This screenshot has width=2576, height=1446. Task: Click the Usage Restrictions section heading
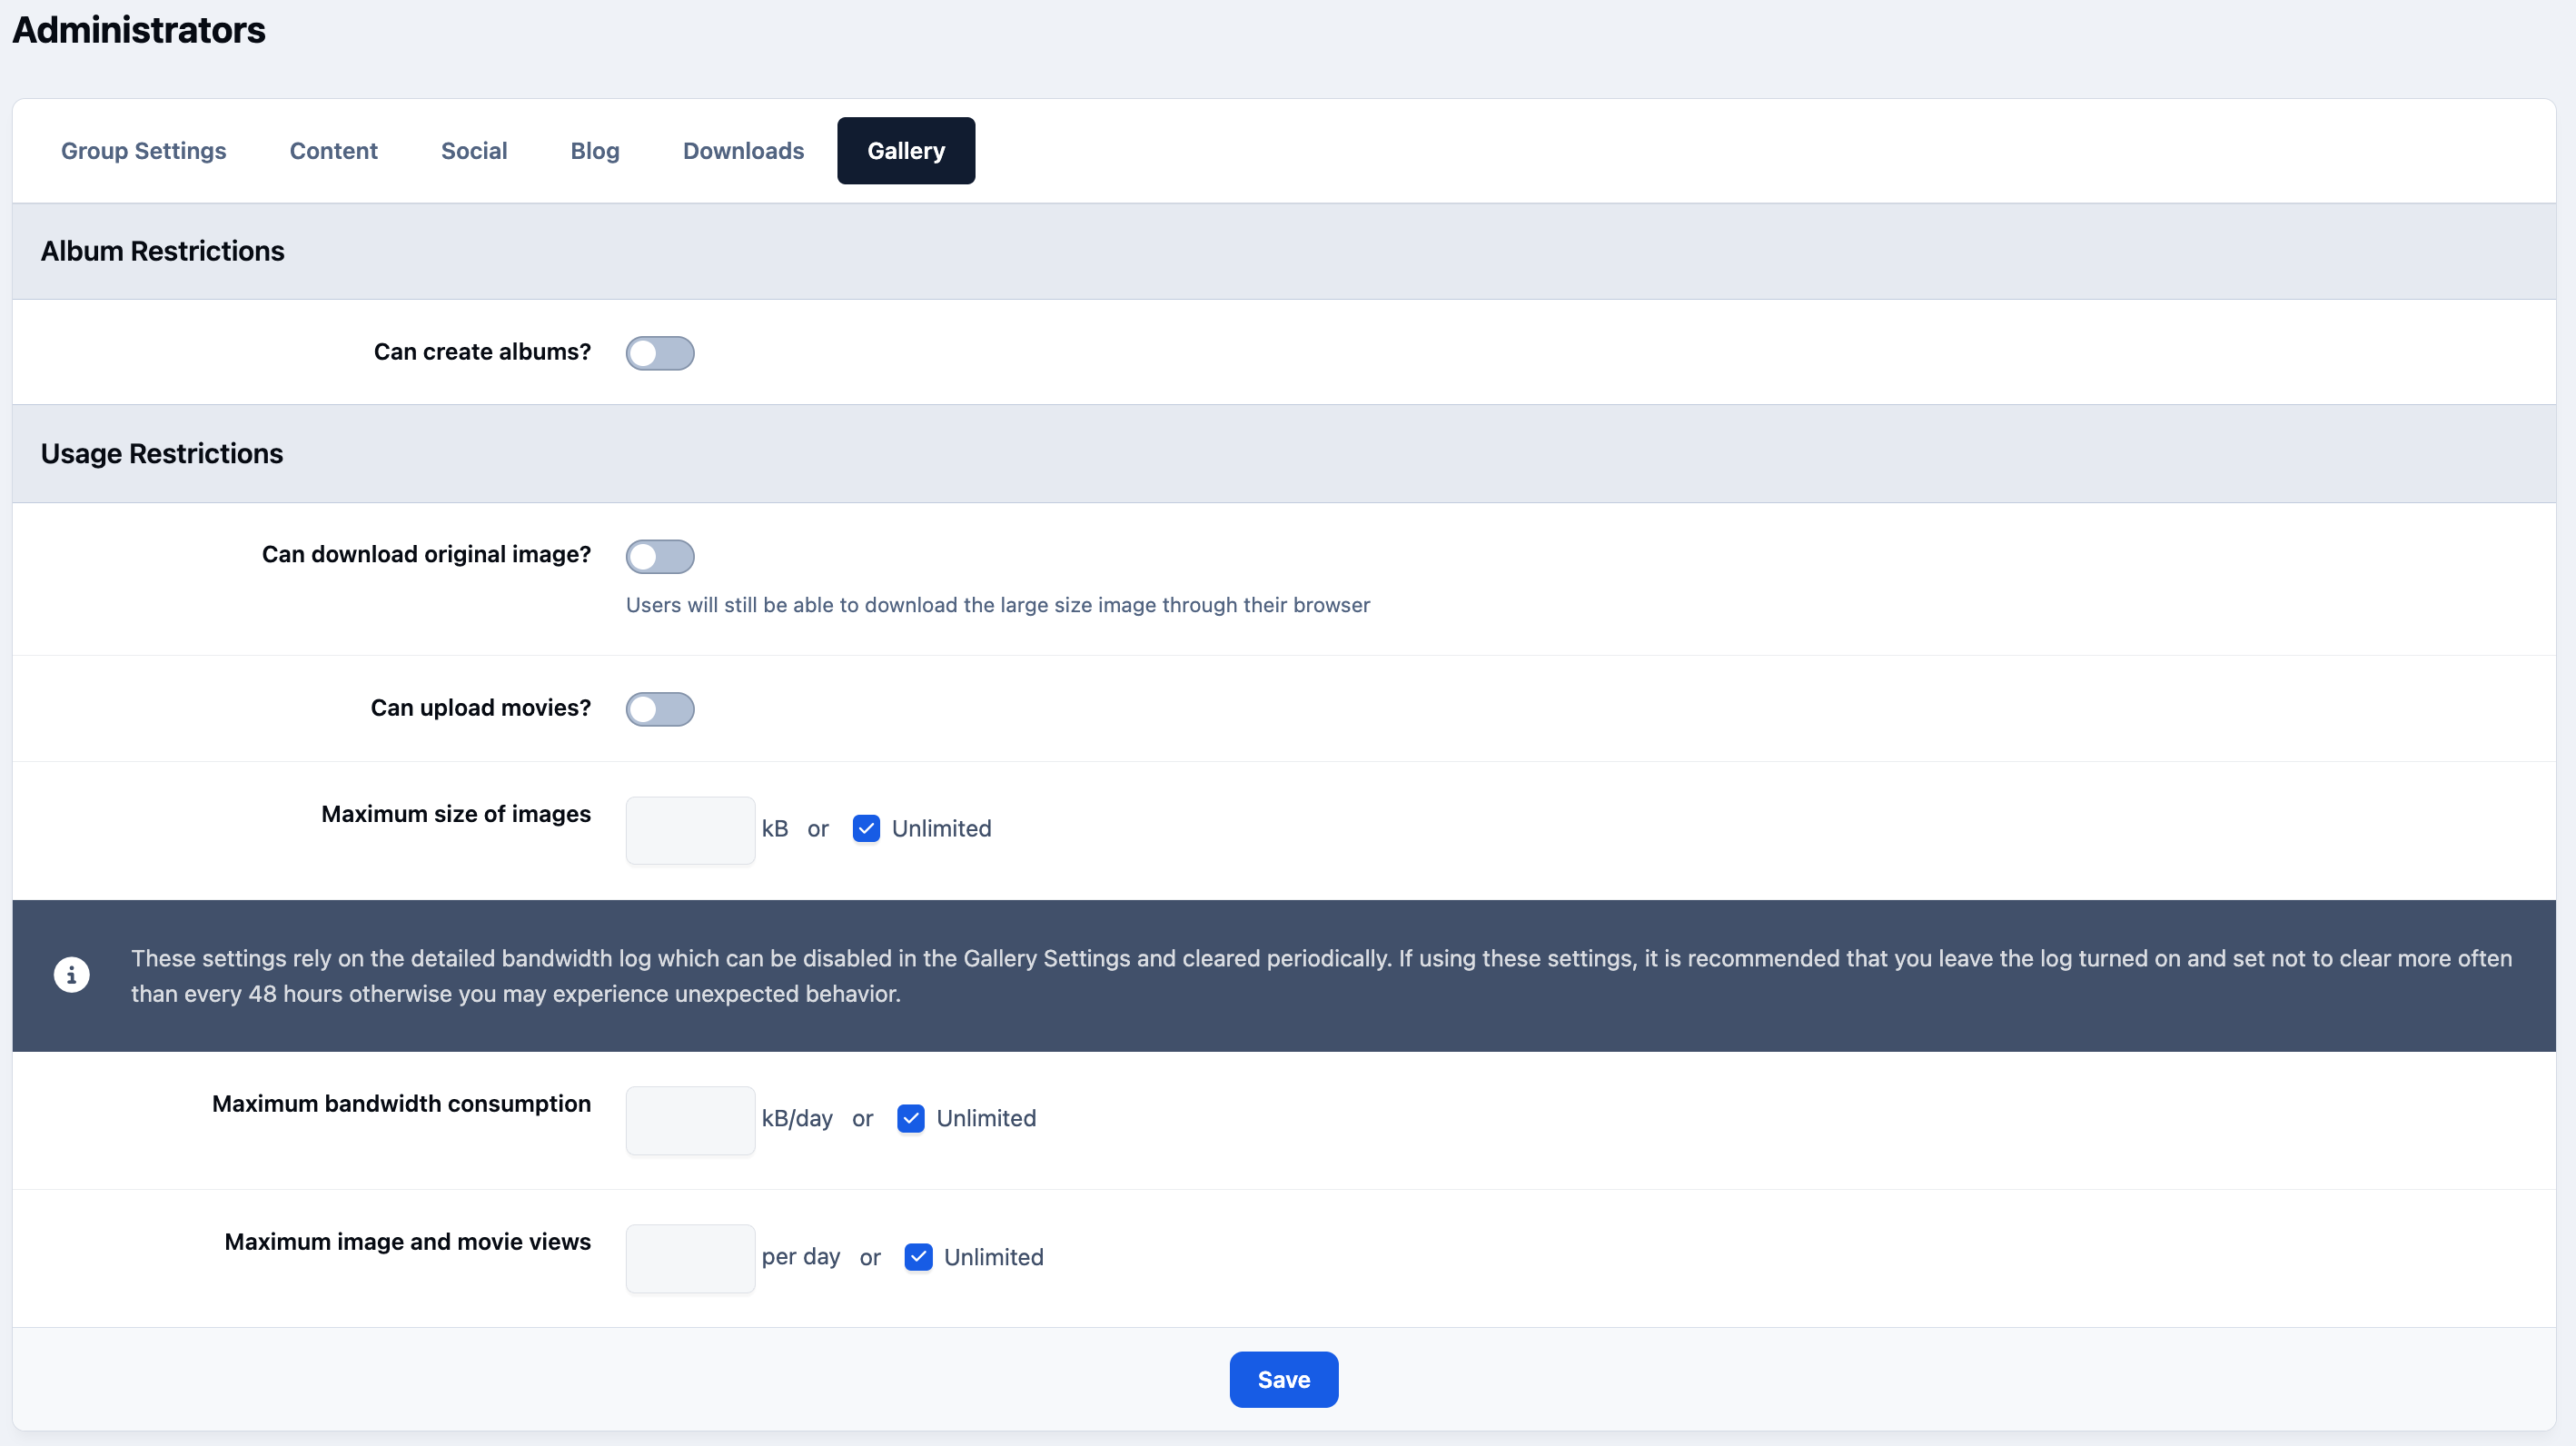tap(162, 454)
